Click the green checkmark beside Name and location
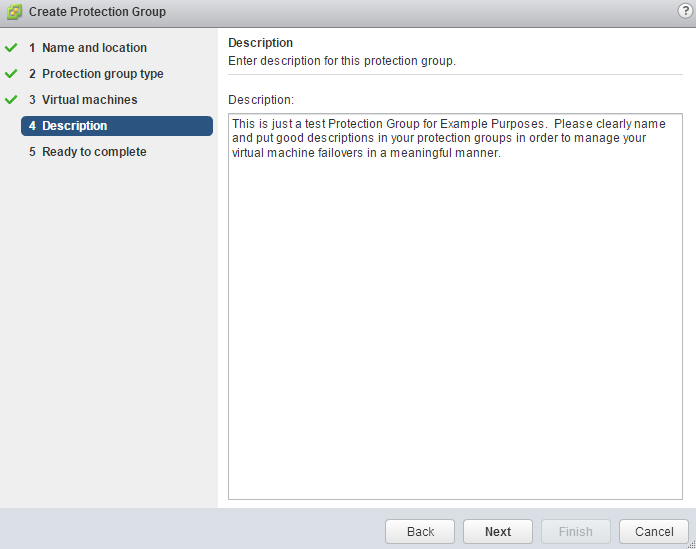 (x=12, y=48)
